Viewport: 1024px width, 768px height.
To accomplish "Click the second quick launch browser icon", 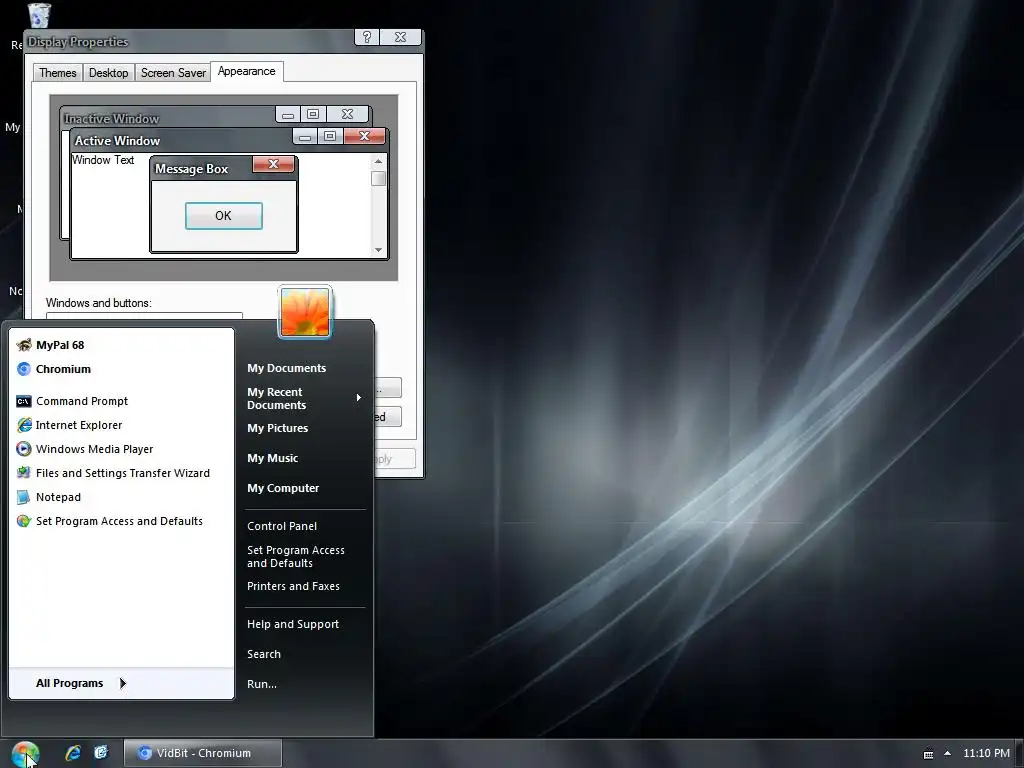I will [101, 753].
